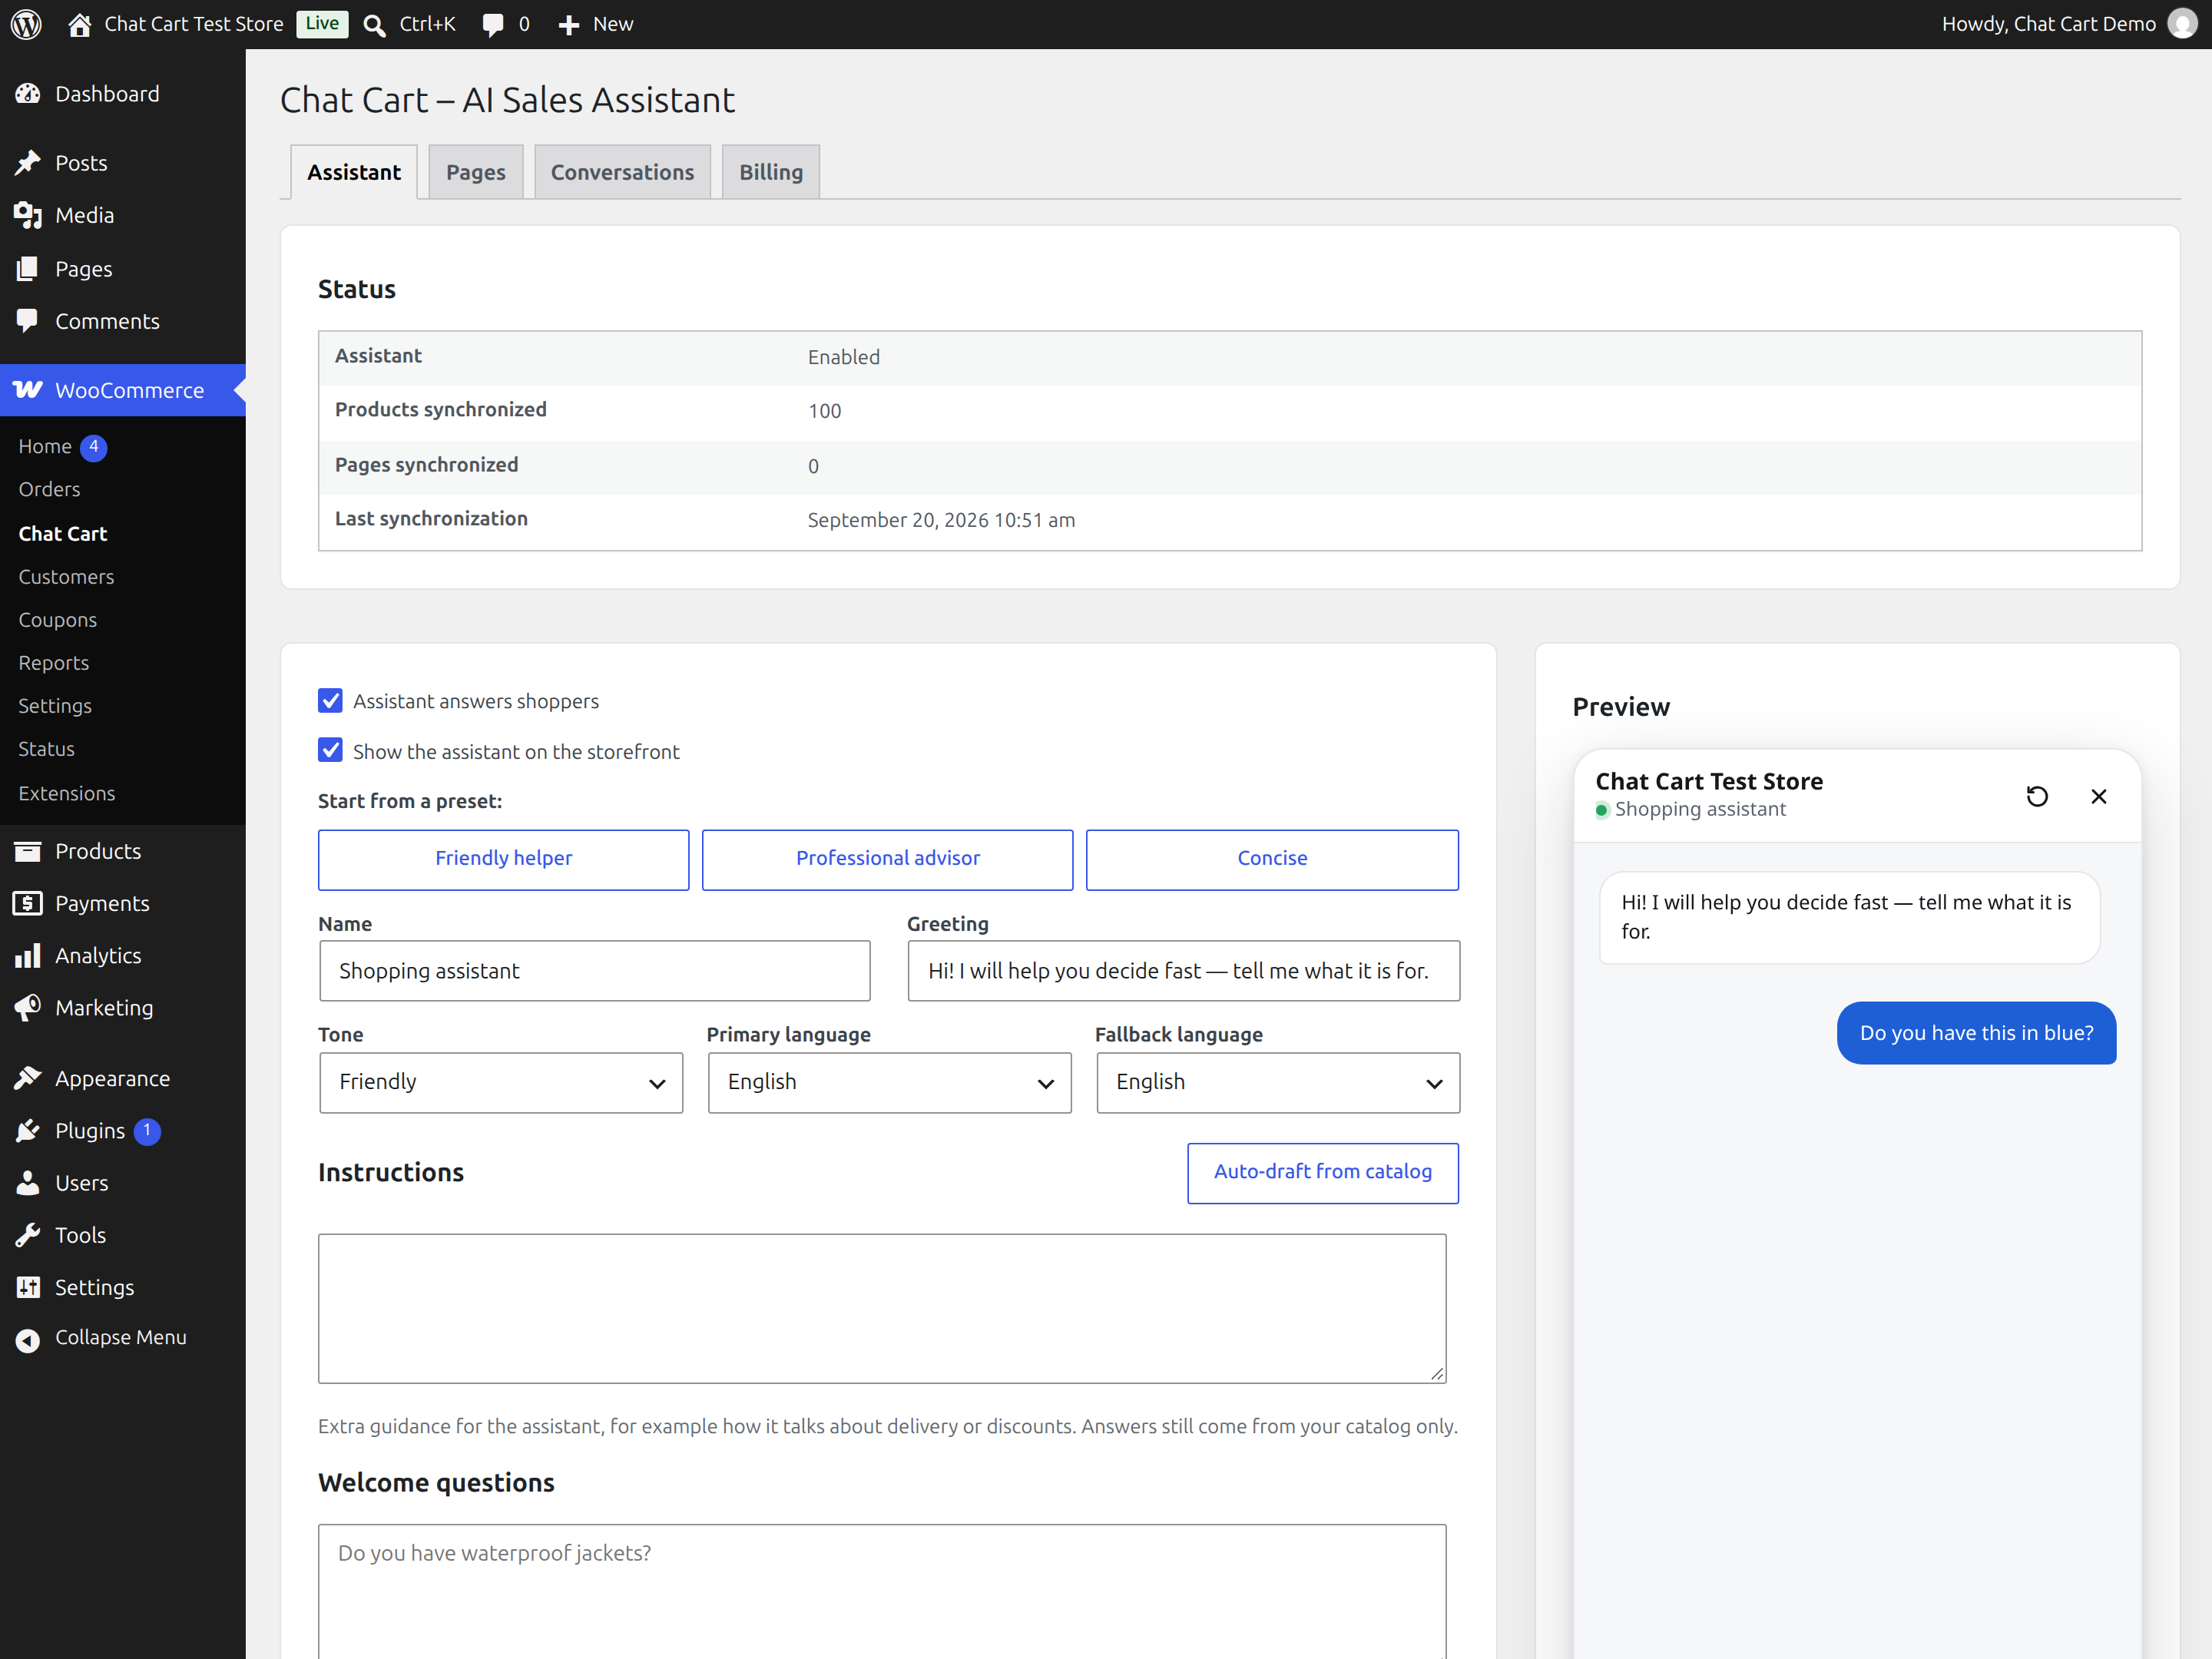Open the comments bubble icon in admin bar

click(493, 25)
